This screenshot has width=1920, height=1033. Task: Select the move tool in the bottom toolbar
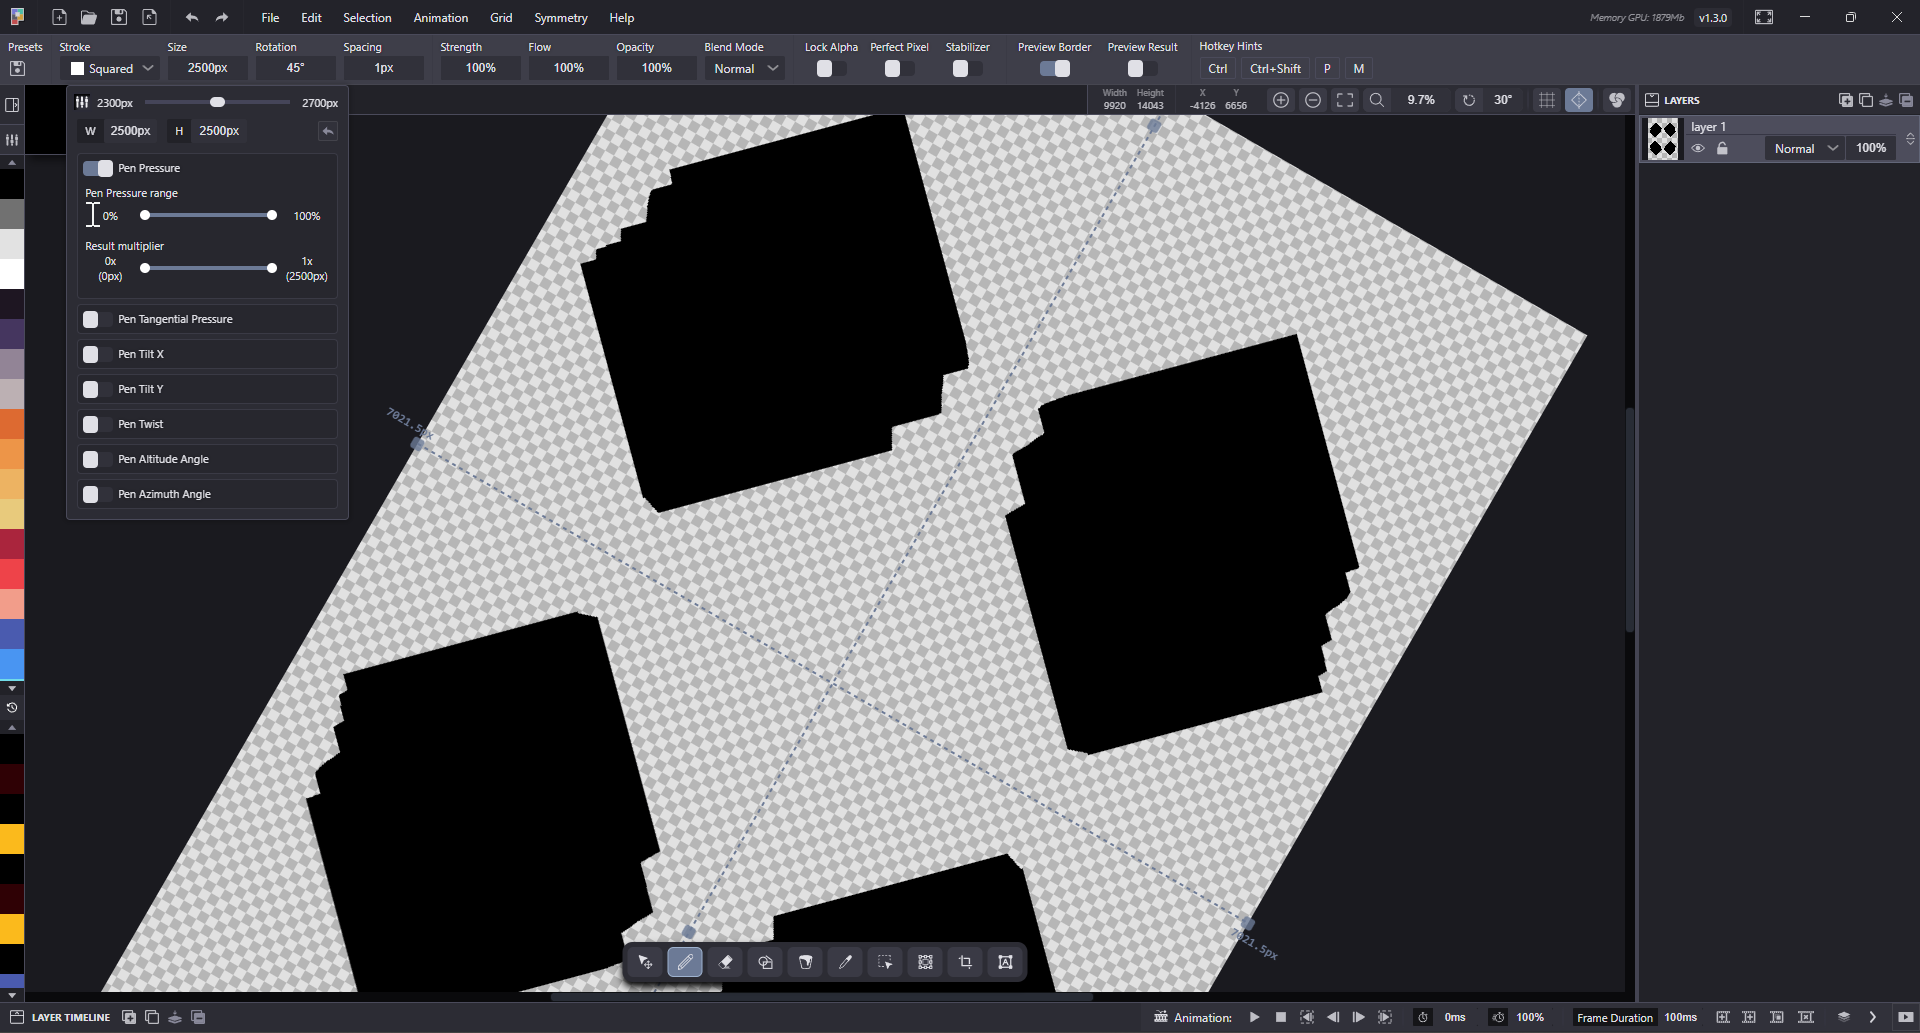coord(645,962)
